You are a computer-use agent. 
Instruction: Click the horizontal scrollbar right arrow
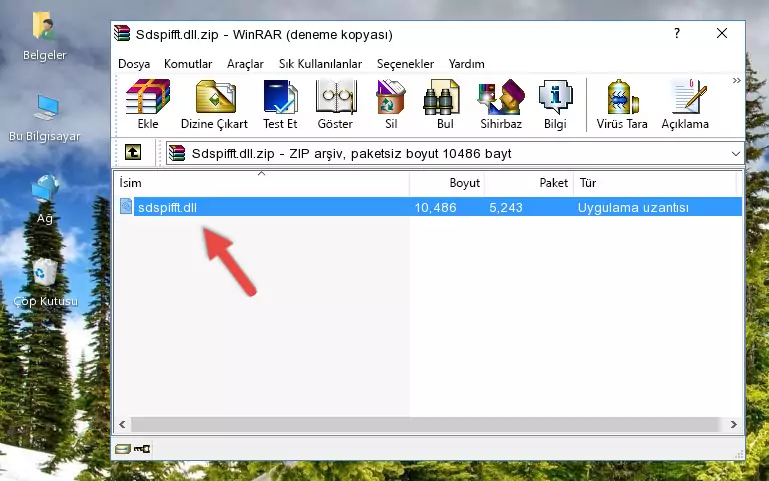734,425
